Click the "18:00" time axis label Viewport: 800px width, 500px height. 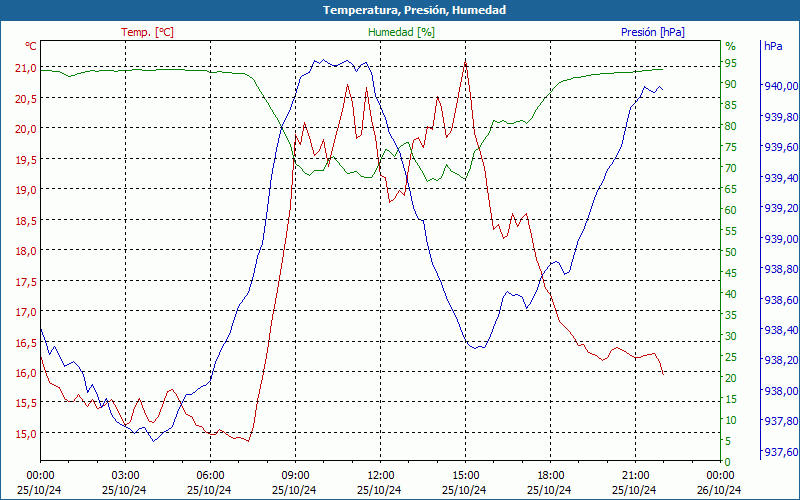[551, 476]
